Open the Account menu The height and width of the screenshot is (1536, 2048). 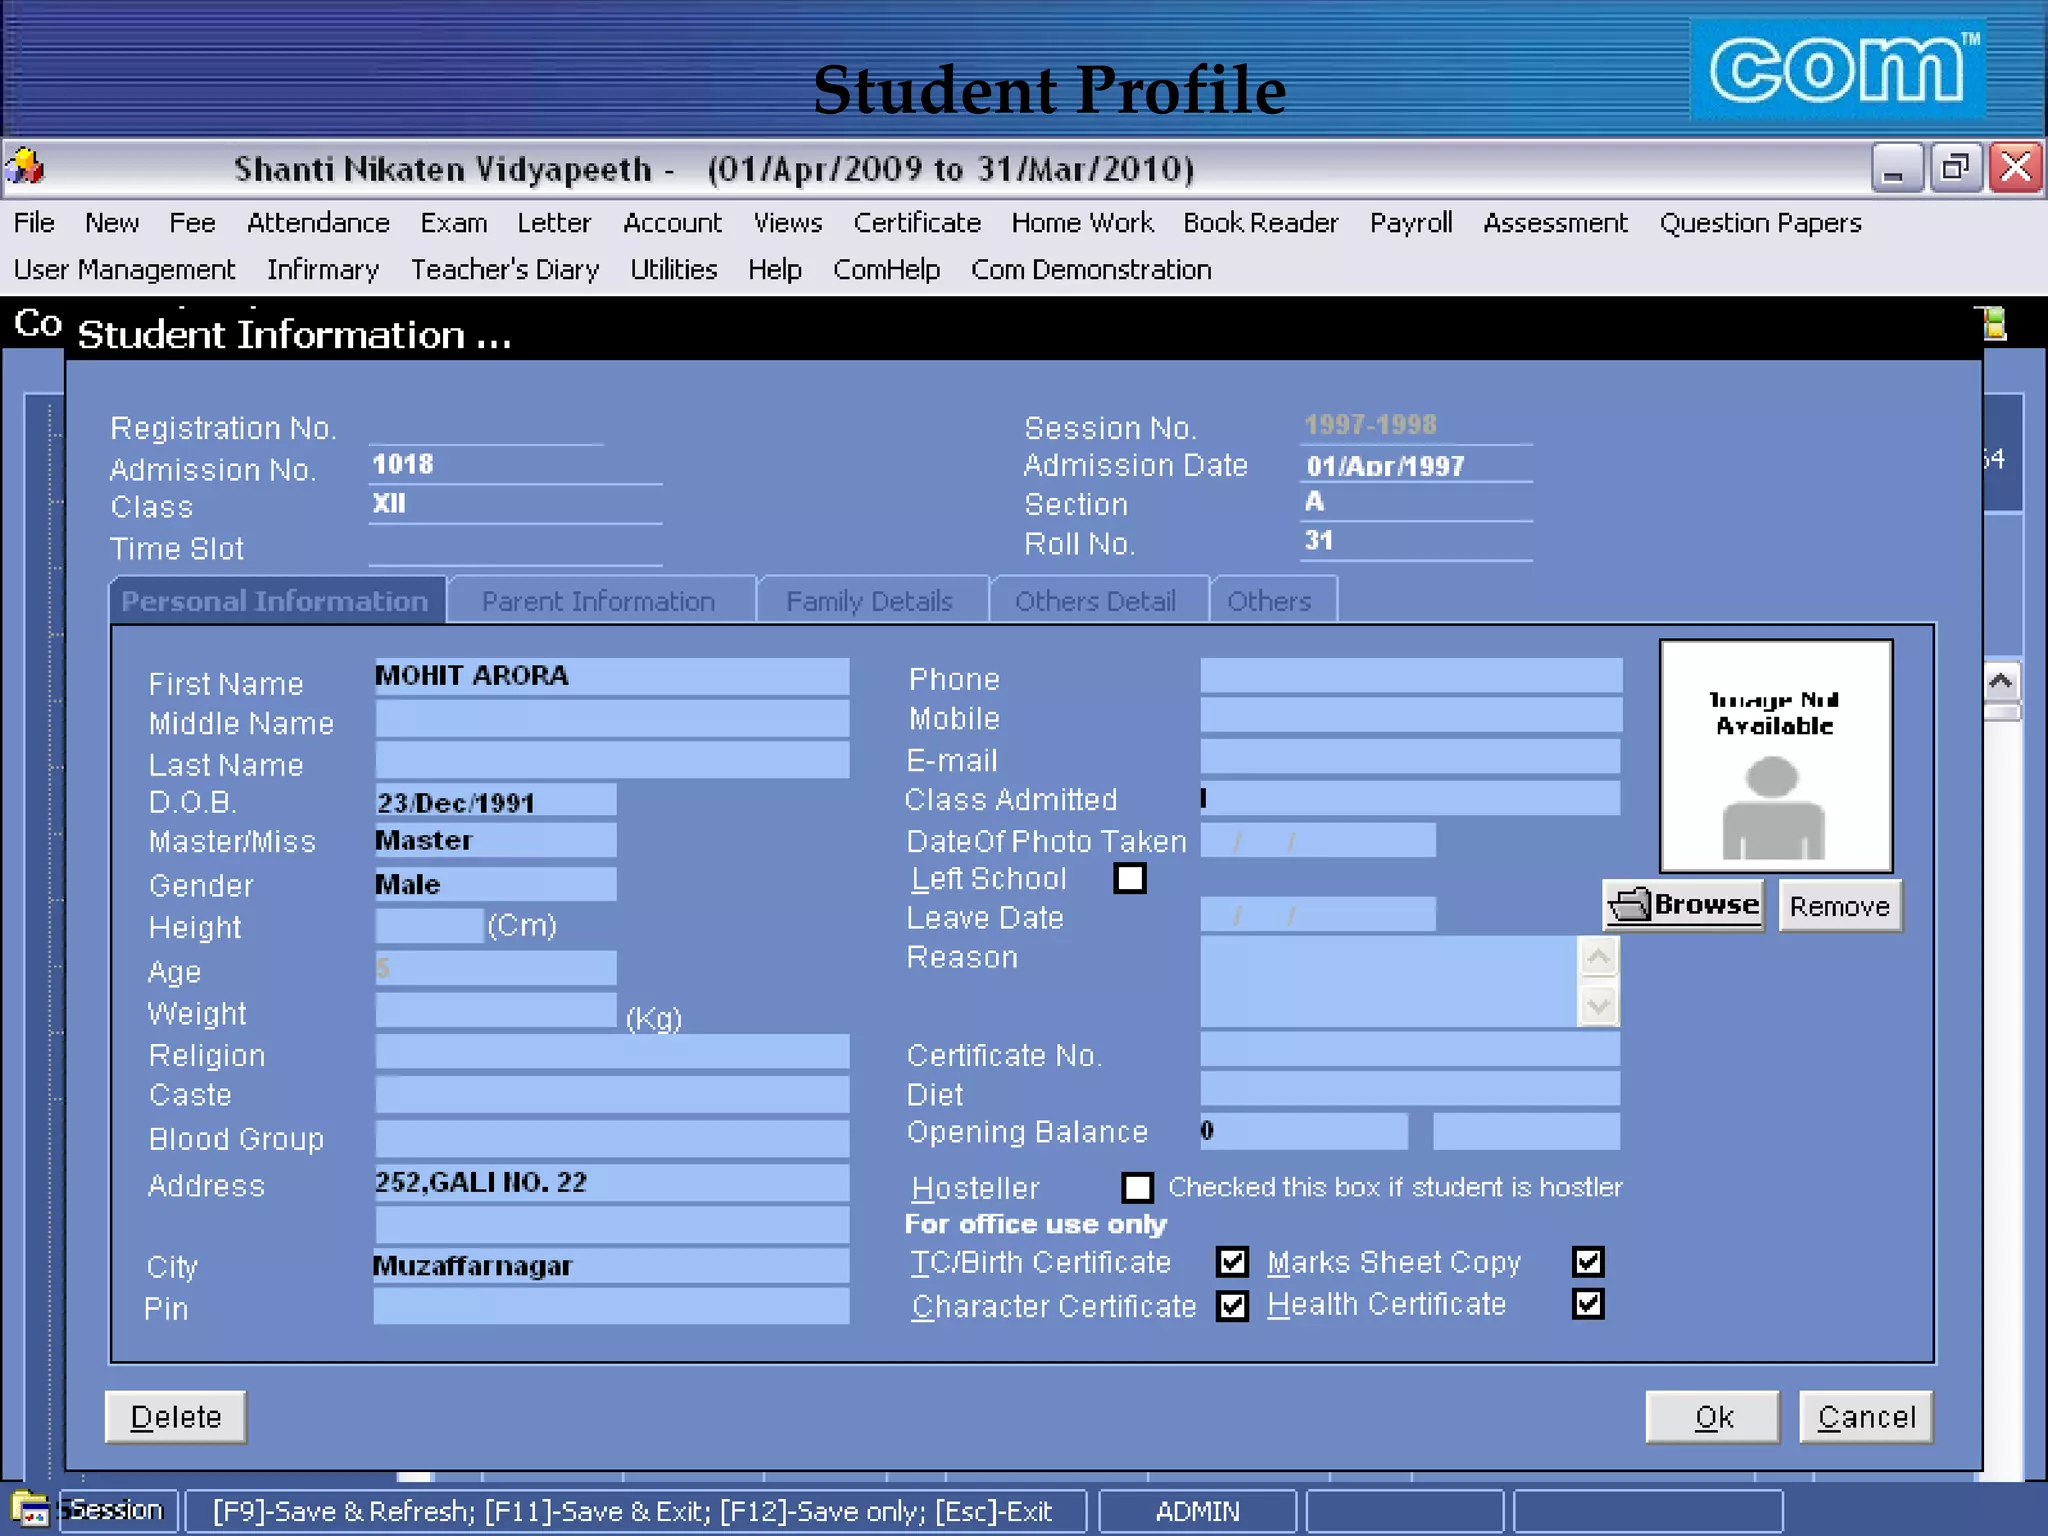(x=672, y=222)
